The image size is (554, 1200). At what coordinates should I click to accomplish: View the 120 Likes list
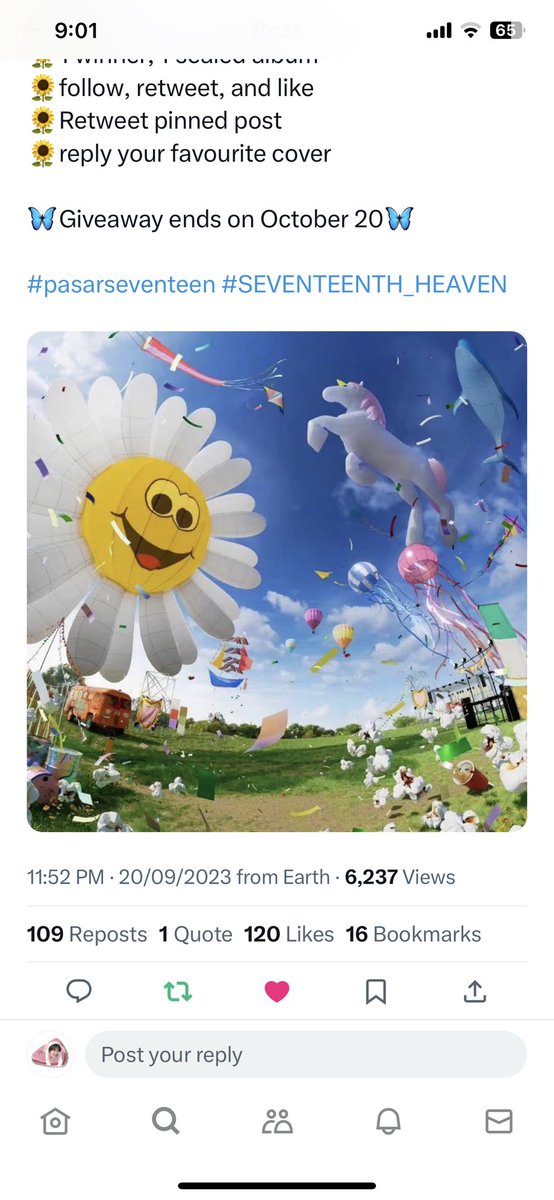(x=289, y=934)
